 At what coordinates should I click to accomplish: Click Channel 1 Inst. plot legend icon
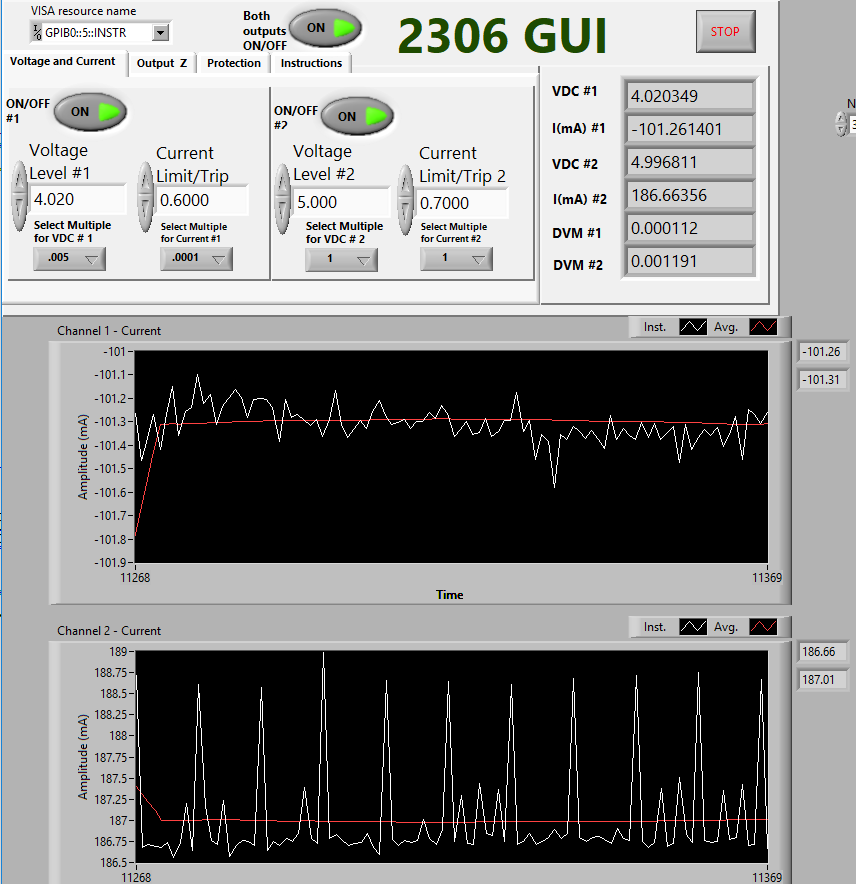[693, 327]
